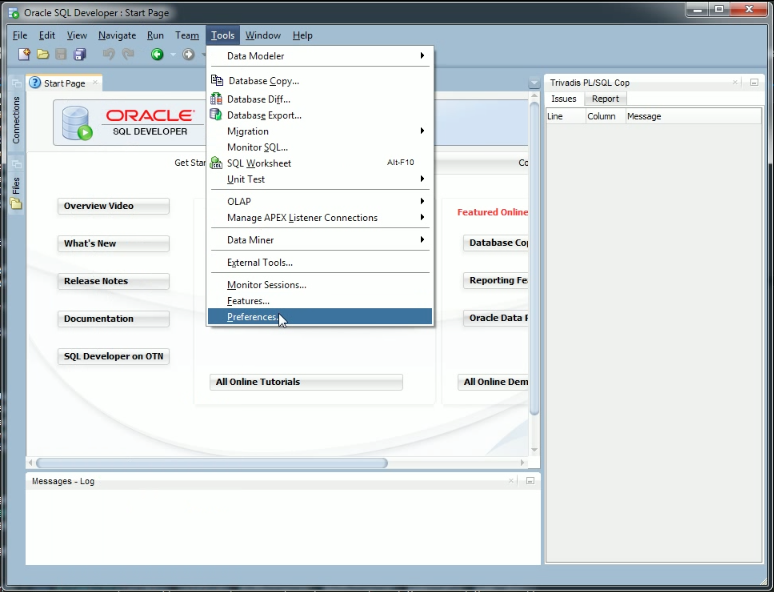The width and height of the screenshot is (774, 592).
Task: Click the Start Page scroll-right arrow
Action: pos(523,463)
